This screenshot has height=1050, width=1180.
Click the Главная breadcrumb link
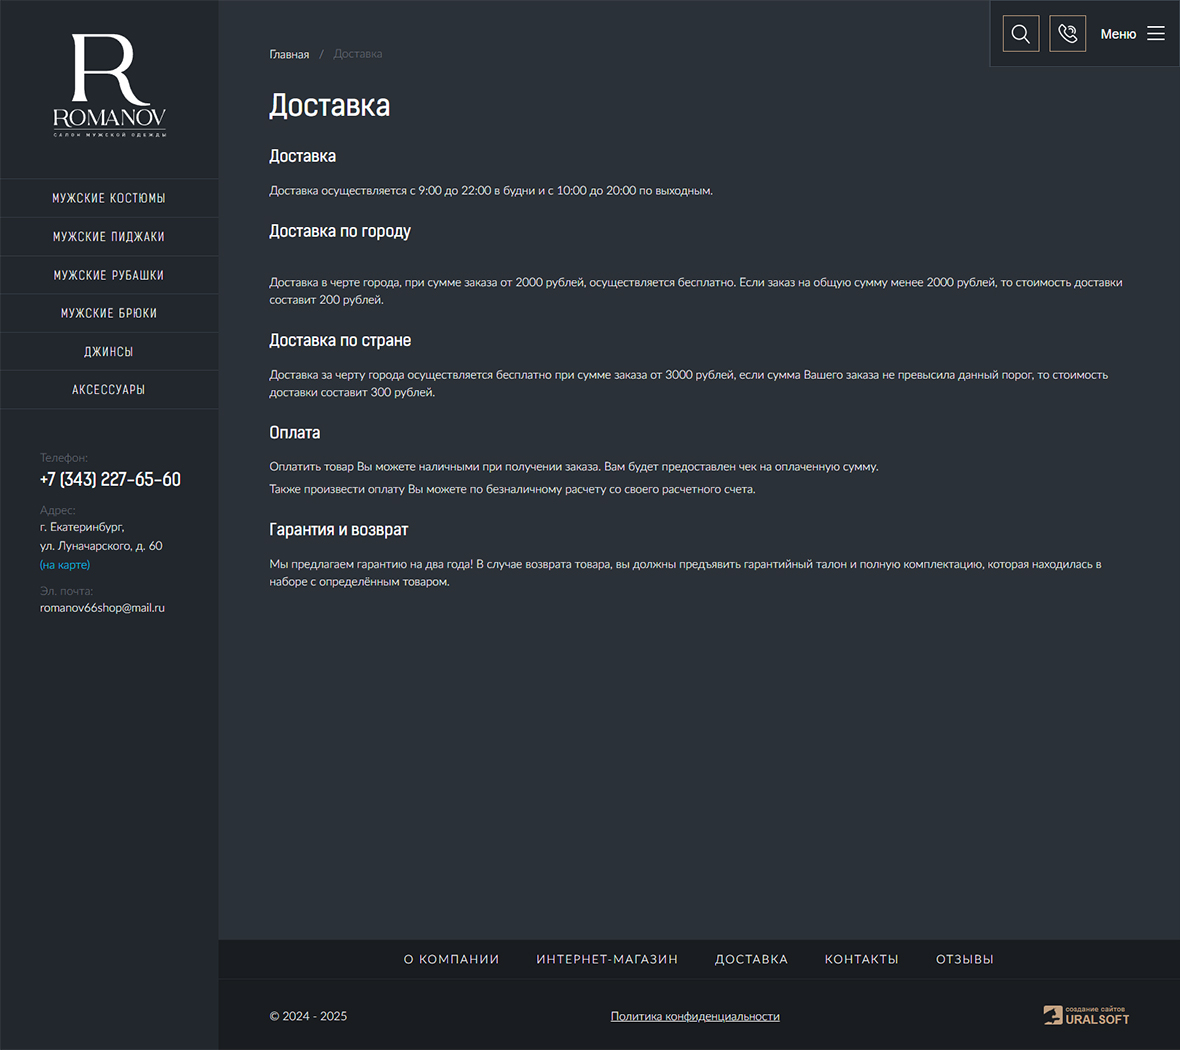click(289, 54)
